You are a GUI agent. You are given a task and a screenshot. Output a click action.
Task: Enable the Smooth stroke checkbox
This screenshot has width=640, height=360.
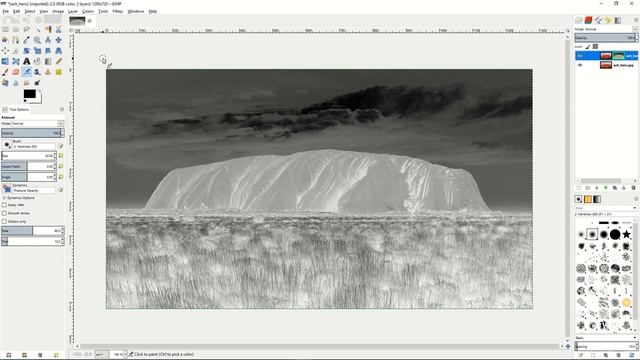4,213
